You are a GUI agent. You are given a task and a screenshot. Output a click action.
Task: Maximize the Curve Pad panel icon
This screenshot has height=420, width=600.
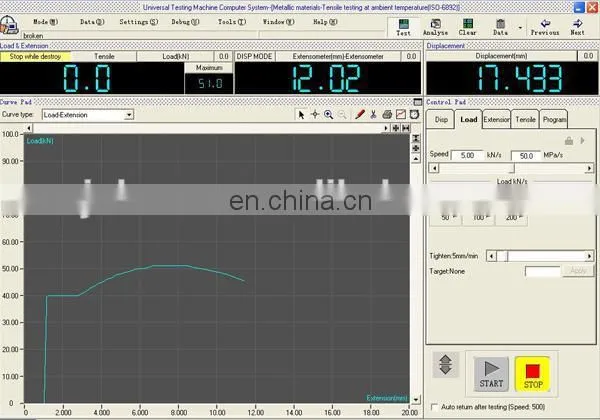click(x=417, y=102)
